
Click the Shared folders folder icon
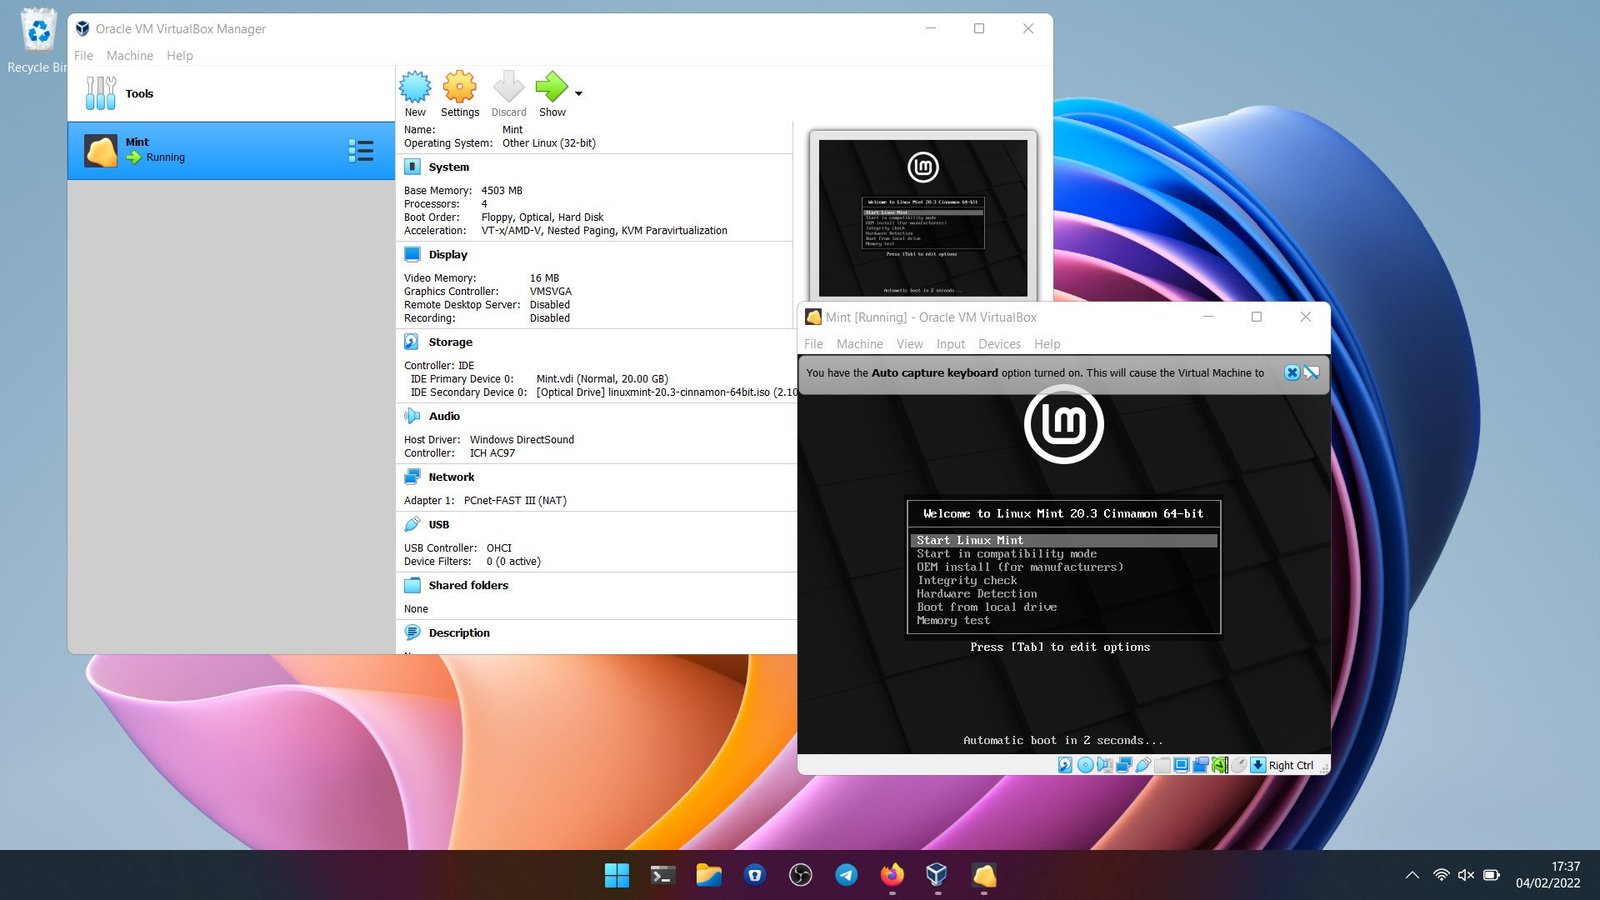click(x=412, y=586)
